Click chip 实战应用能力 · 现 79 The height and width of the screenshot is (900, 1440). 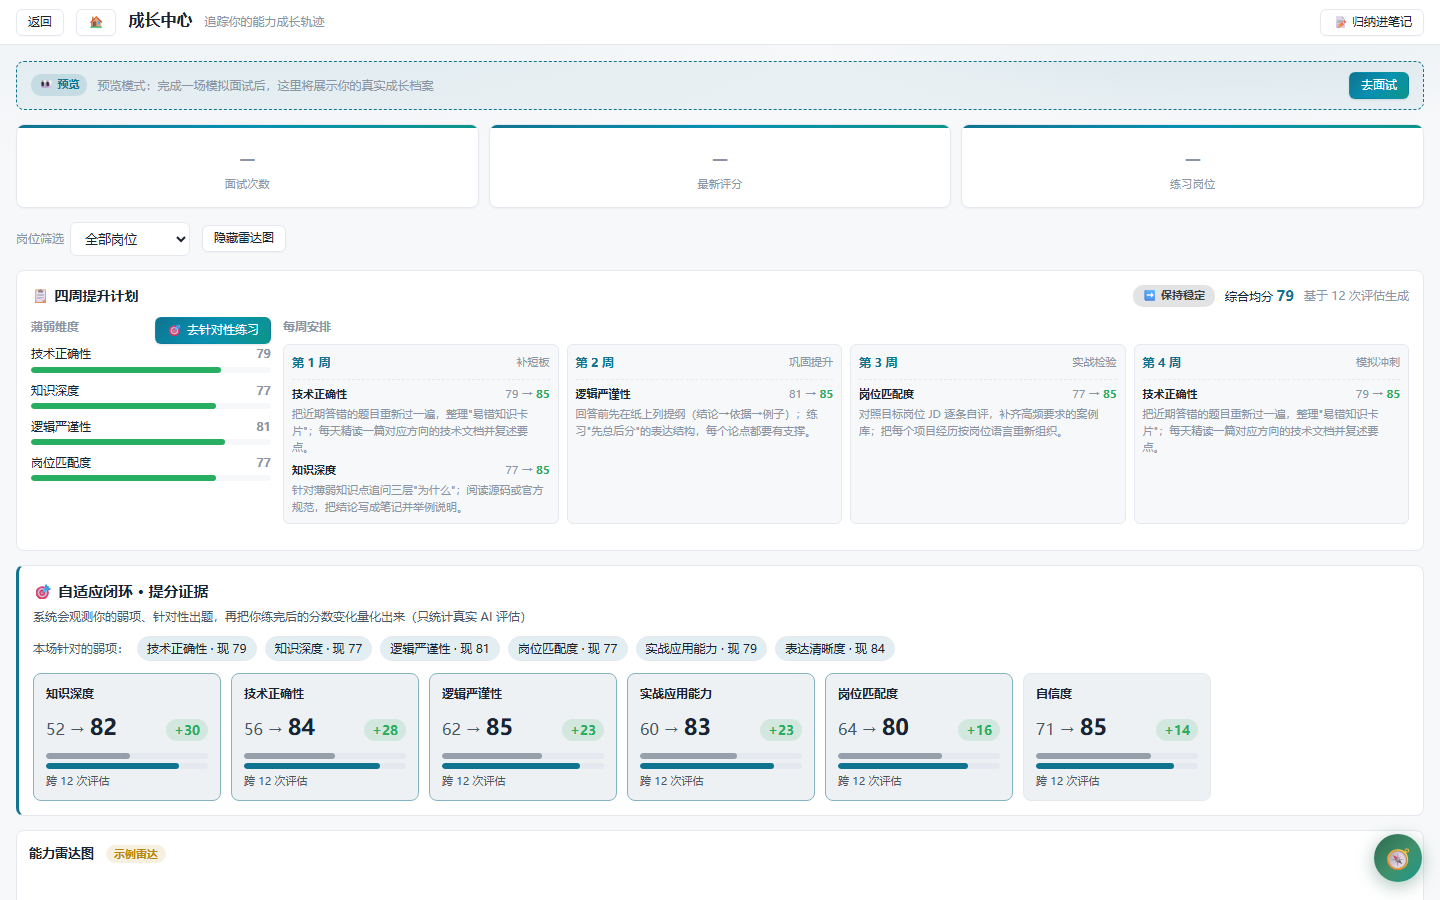[x=701, y=649]
